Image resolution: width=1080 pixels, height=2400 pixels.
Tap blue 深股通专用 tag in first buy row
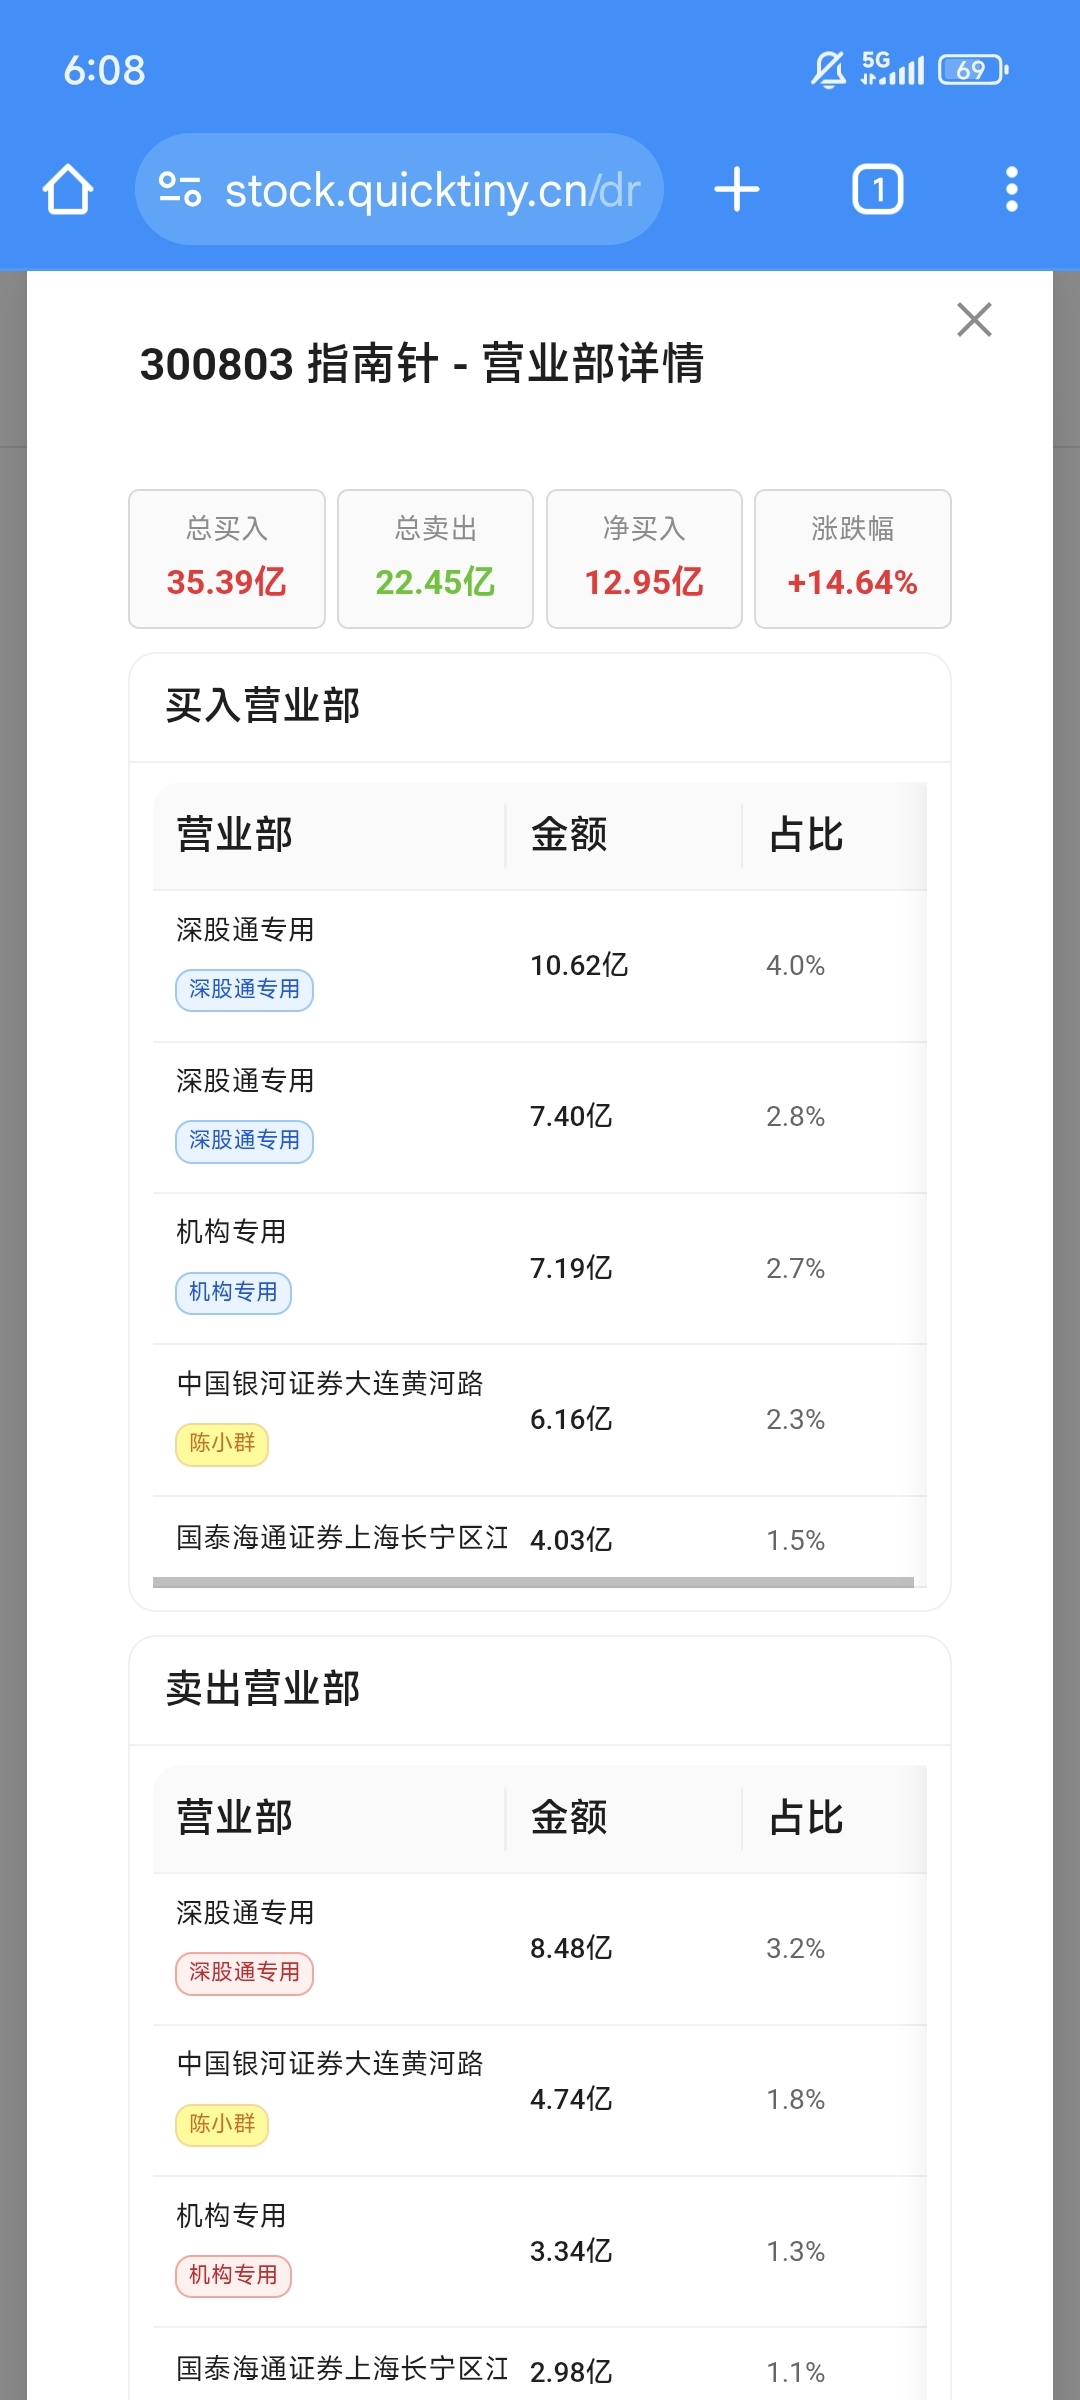(244, 990)
